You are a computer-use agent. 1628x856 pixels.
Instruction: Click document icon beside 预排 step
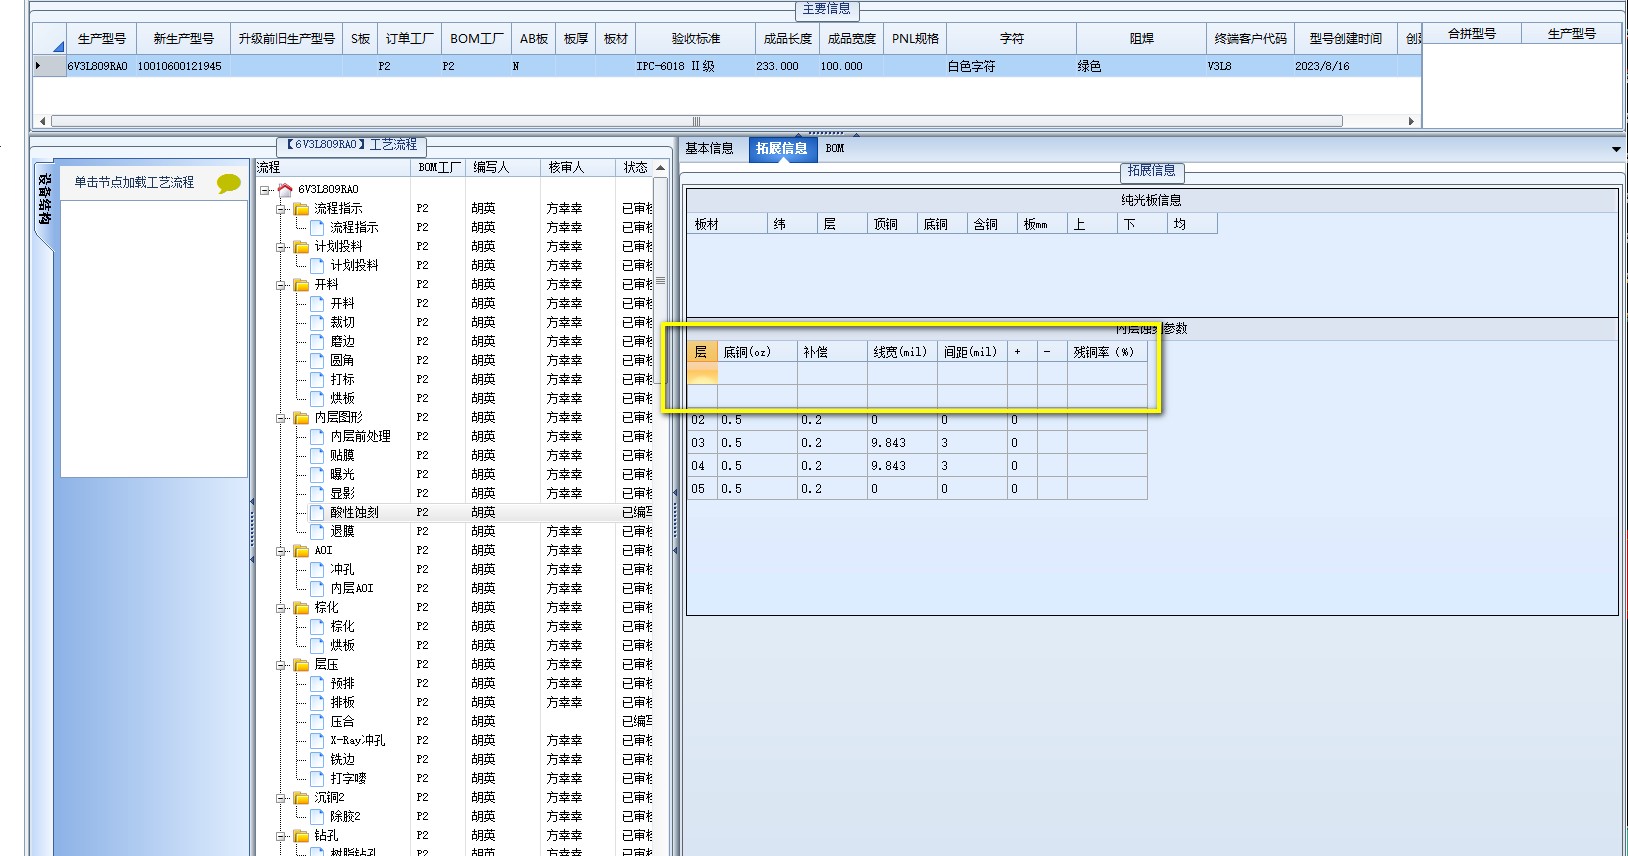[317, 683]
